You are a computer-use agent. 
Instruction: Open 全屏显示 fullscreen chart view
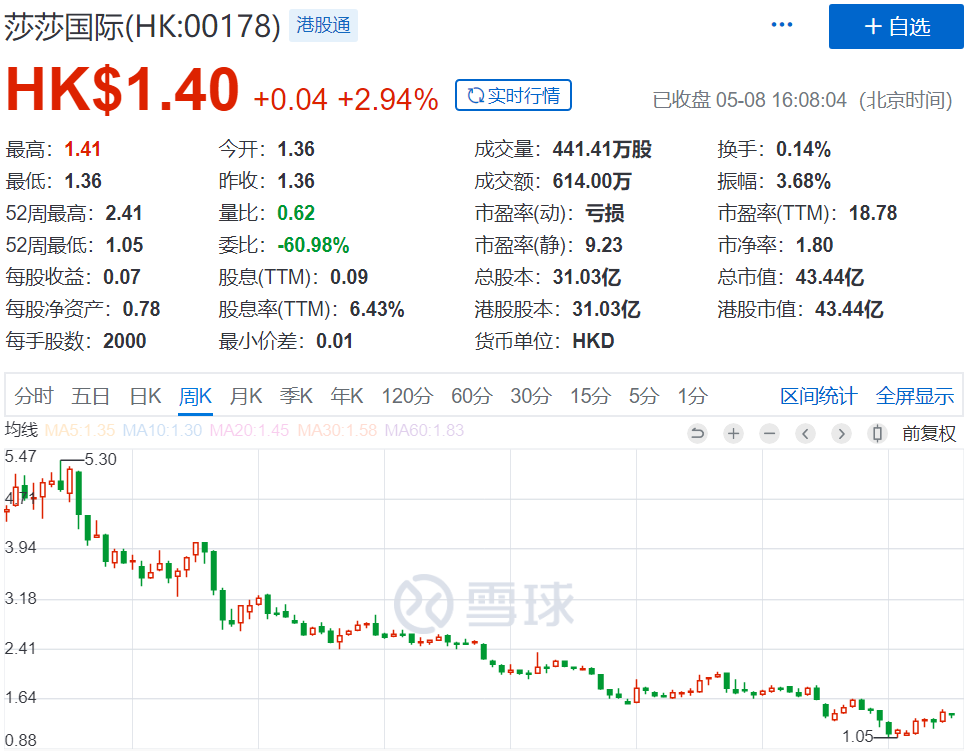[915, 396]
